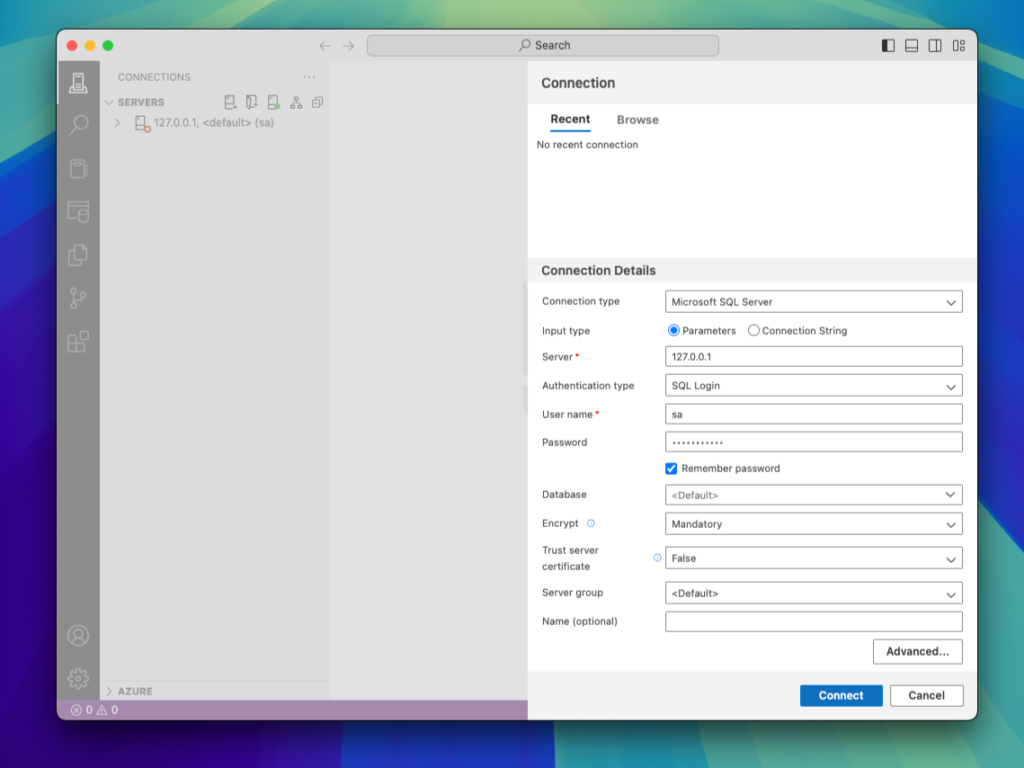1024x768 pixels.
Task: Click the Cancel button
Action: (926, 696)
